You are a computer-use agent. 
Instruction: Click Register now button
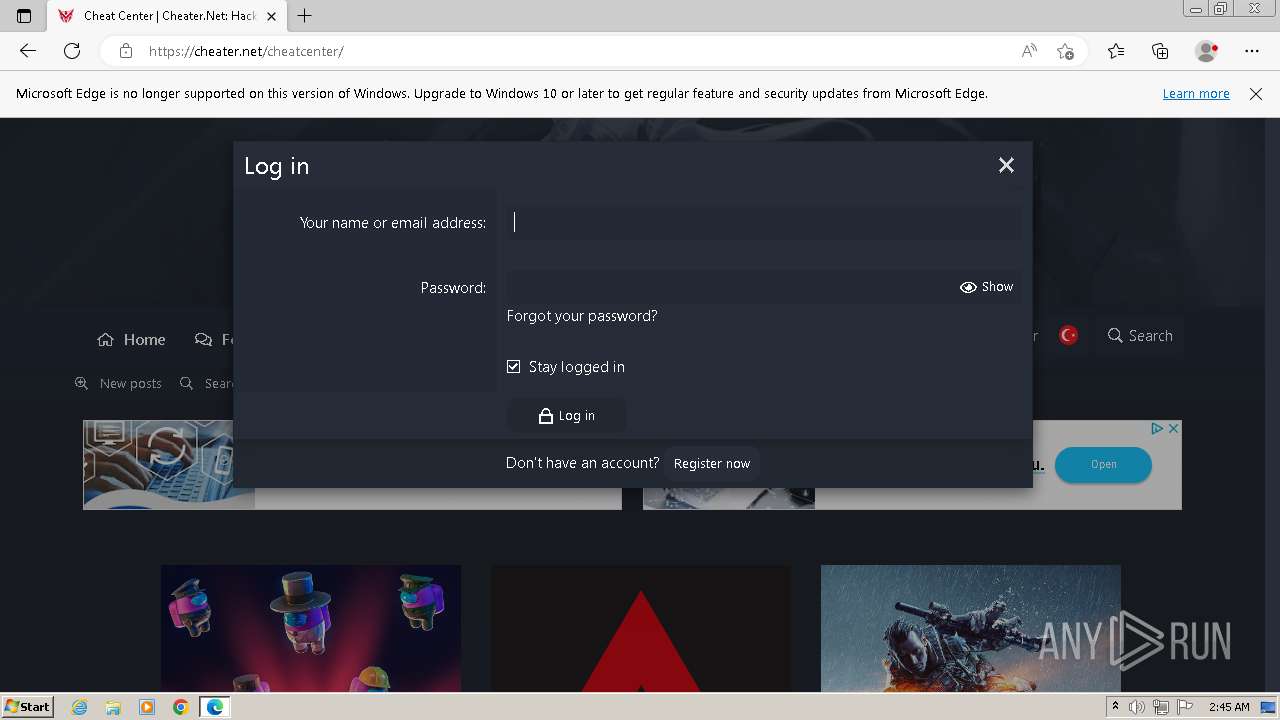(712, 464)
